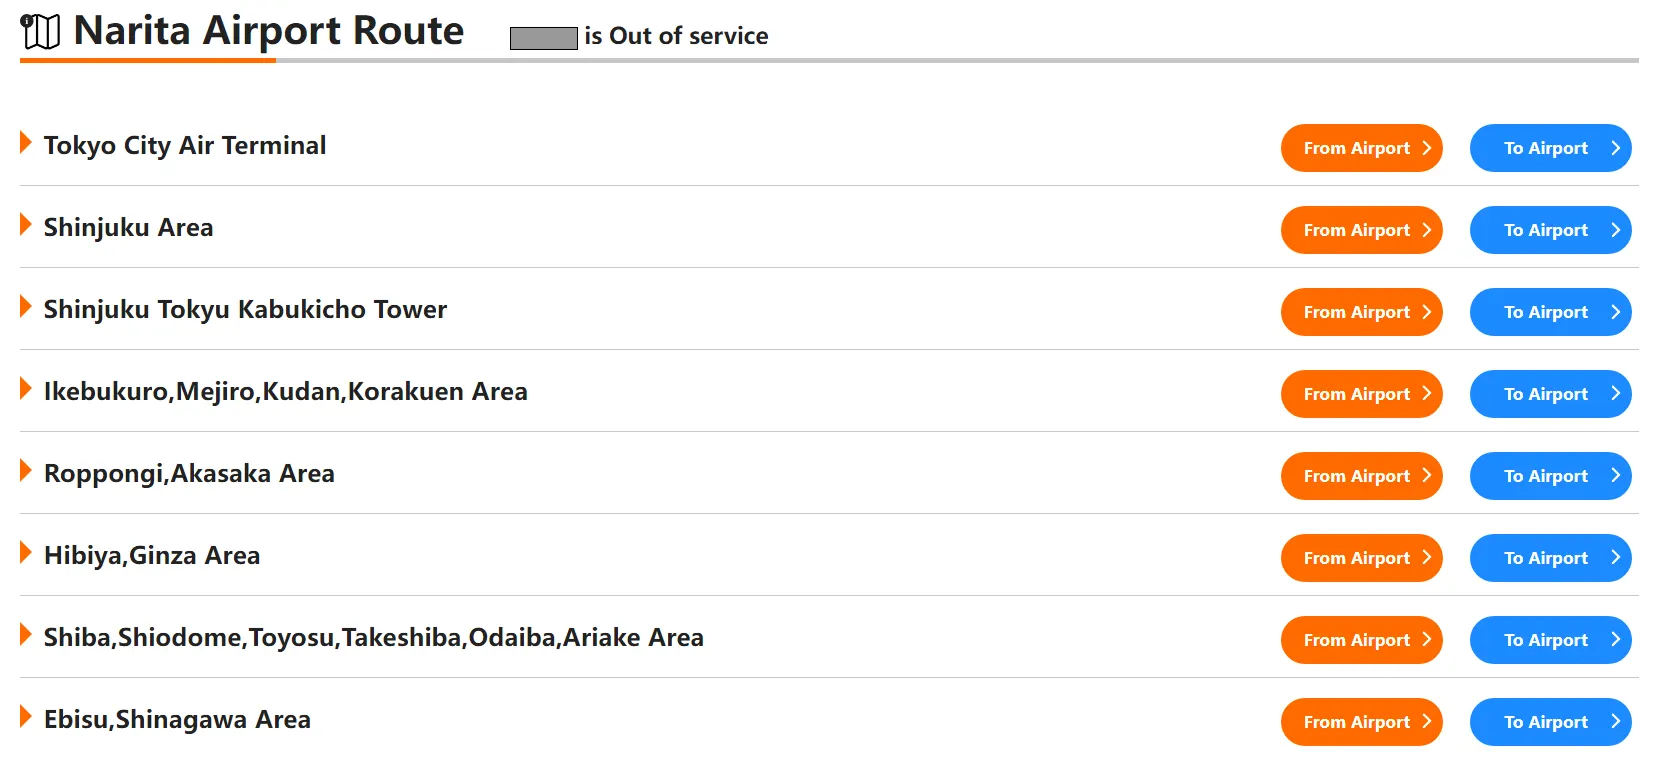
Task: Click the From Airport chevron for Hibiya,Ginza Area
Action: 1427,558
